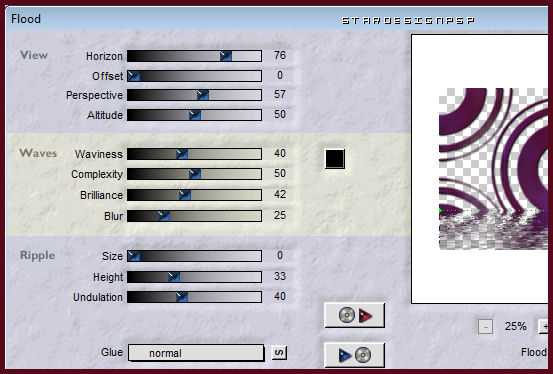Click the Complexity slider track

click(x=194, y=174)
